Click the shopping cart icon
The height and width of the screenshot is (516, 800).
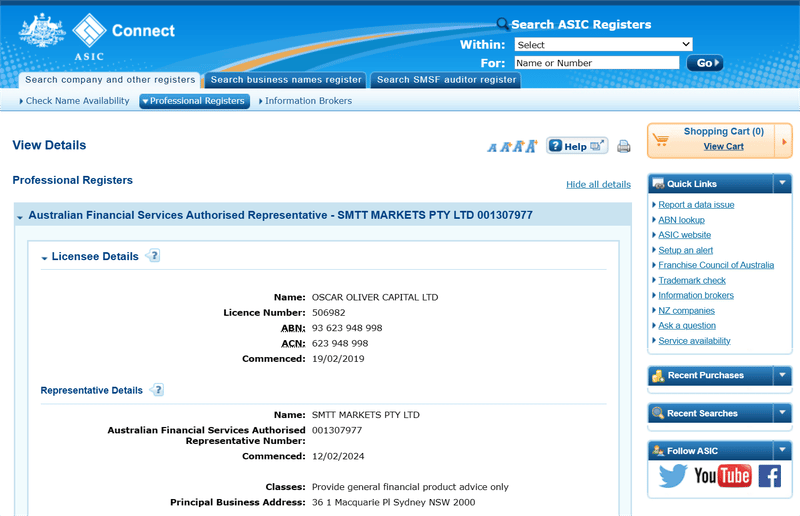tap(661, 140)
